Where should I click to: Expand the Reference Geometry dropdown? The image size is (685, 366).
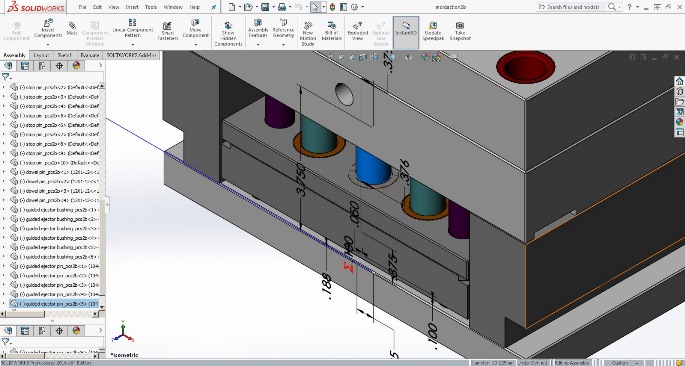coord(283,44)
